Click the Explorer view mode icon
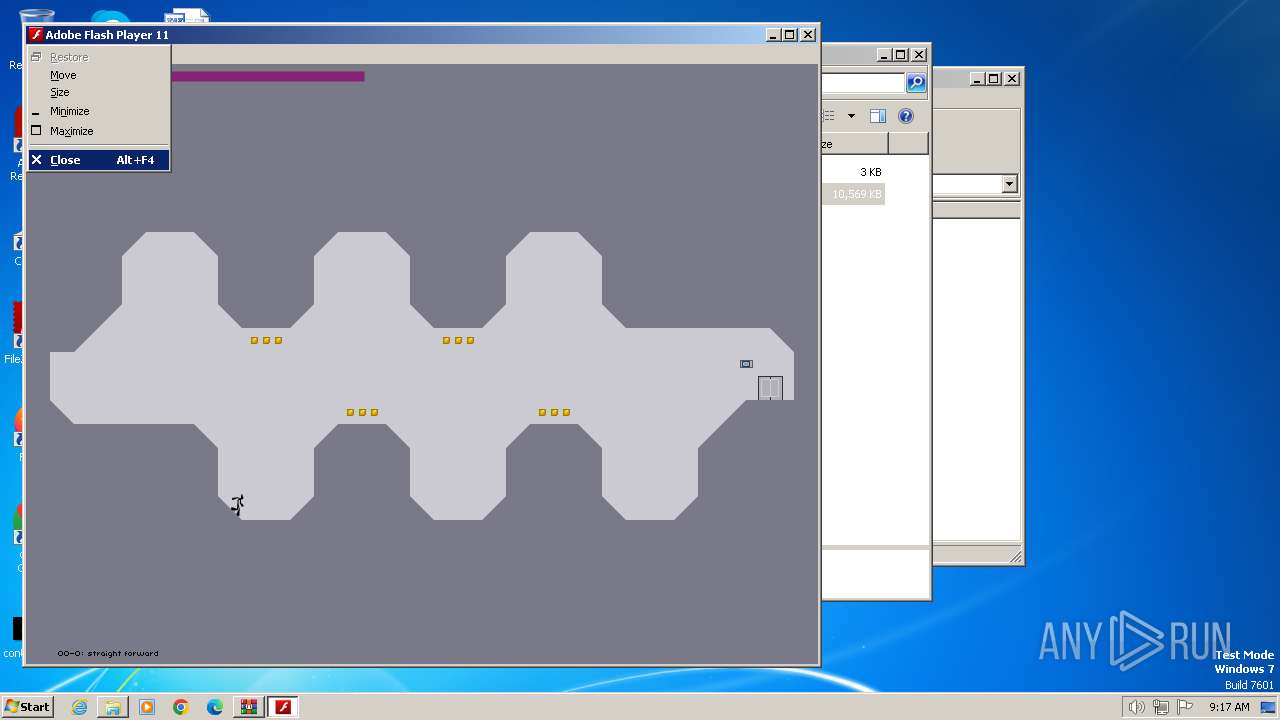Screen dimensions: 1280x720 point(828,116)
